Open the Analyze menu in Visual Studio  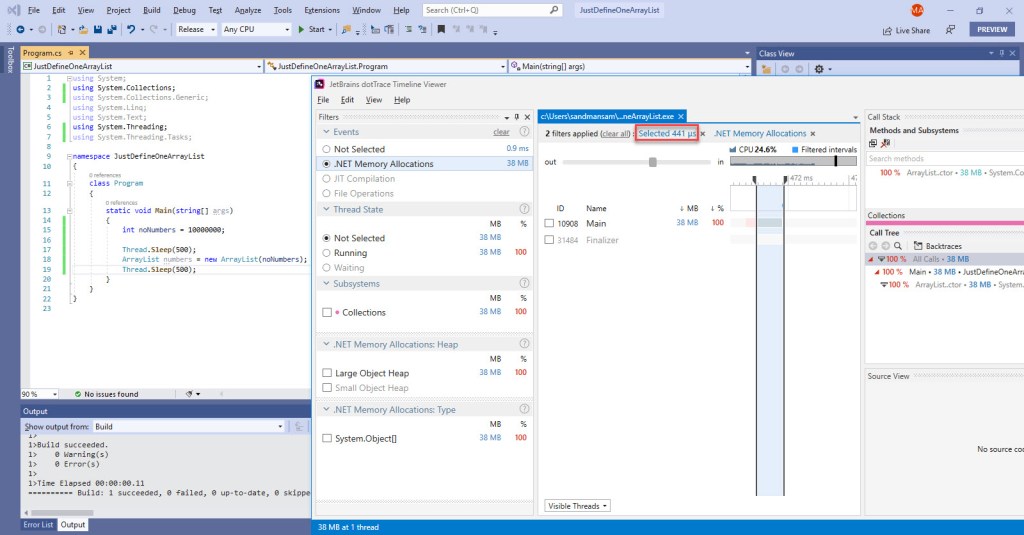tap(247, 10)
